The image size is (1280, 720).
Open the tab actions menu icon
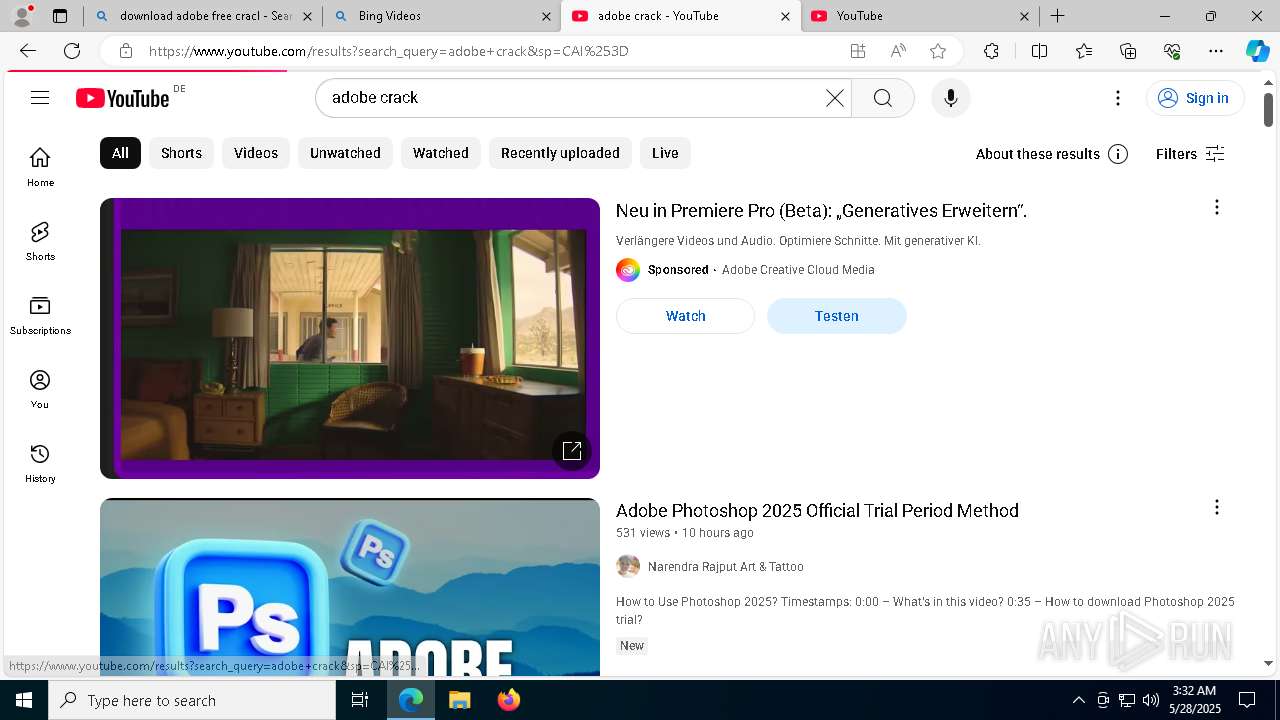point(60,16)
